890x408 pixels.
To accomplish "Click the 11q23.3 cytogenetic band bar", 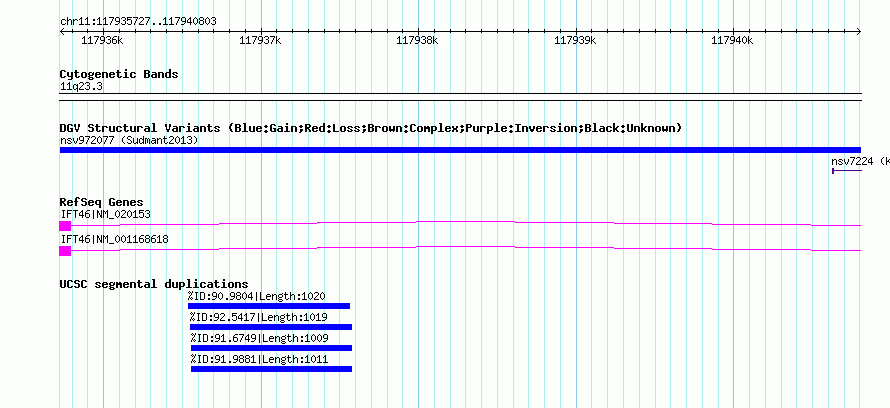I will point(460,96).
